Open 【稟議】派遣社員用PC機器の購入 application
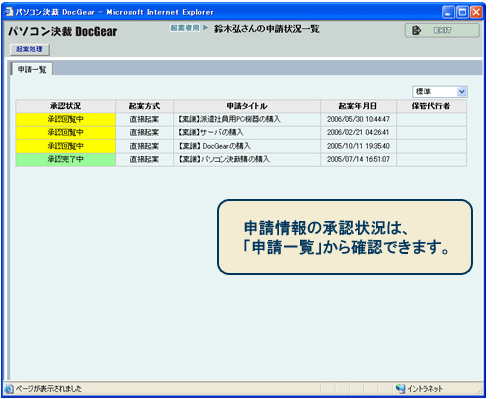This screenshot has width=501, height=399. tap(229, 119)
